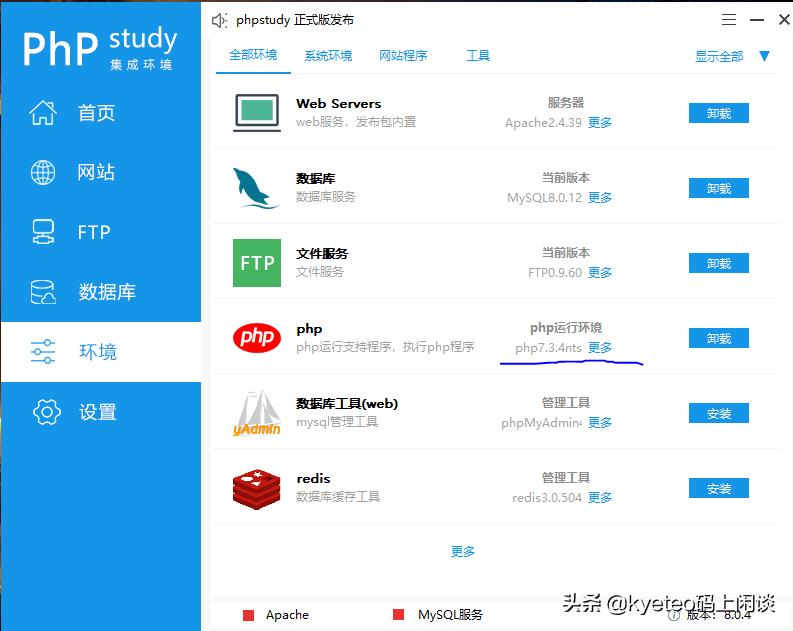This screenshot has width=793, height=631.
Task: Click the Apache red status indicator
Action: pos(248,615)
